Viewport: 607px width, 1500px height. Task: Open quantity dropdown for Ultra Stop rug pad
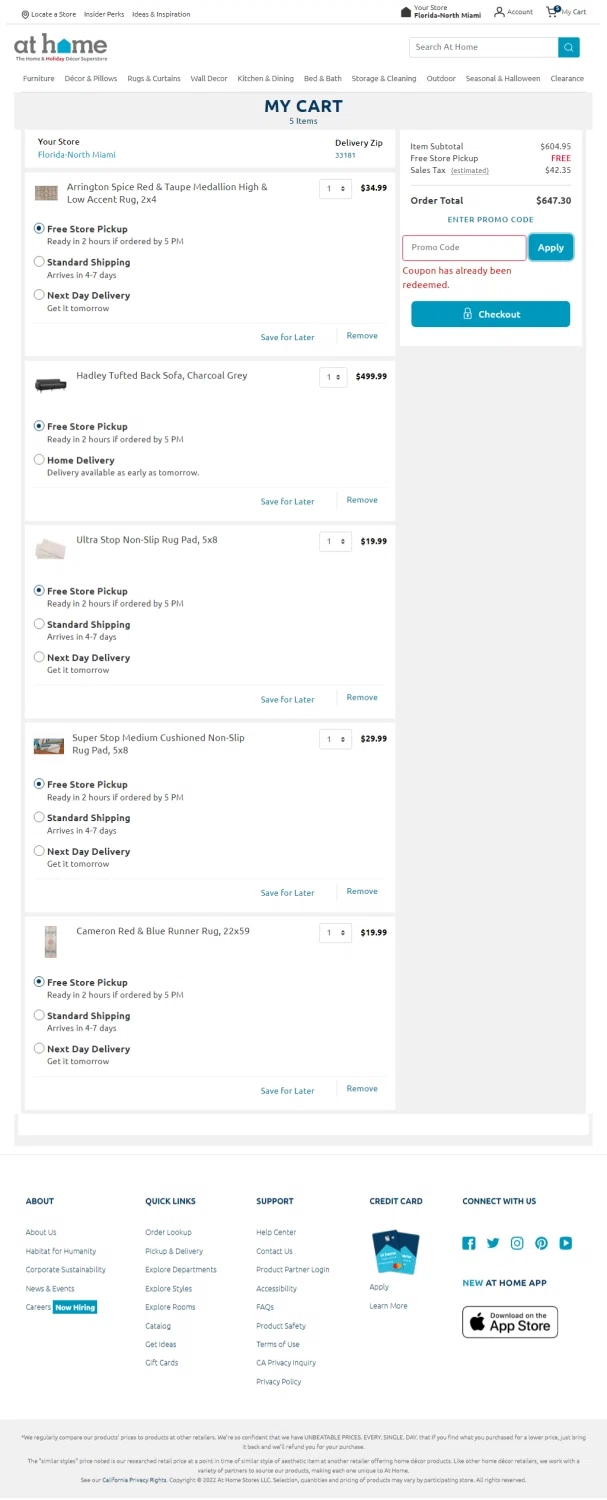[x=335, y=541]
